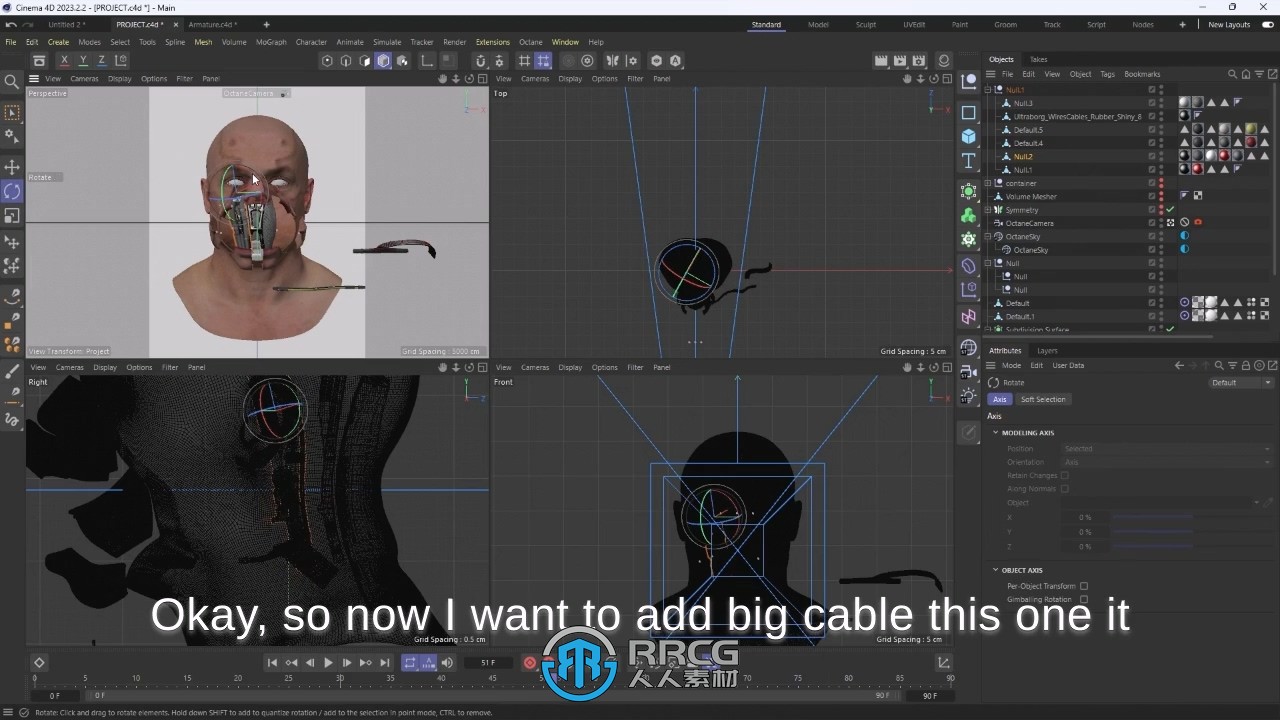Open the MoGraph menu
The image size is (1280, 720).
[271, 42]
